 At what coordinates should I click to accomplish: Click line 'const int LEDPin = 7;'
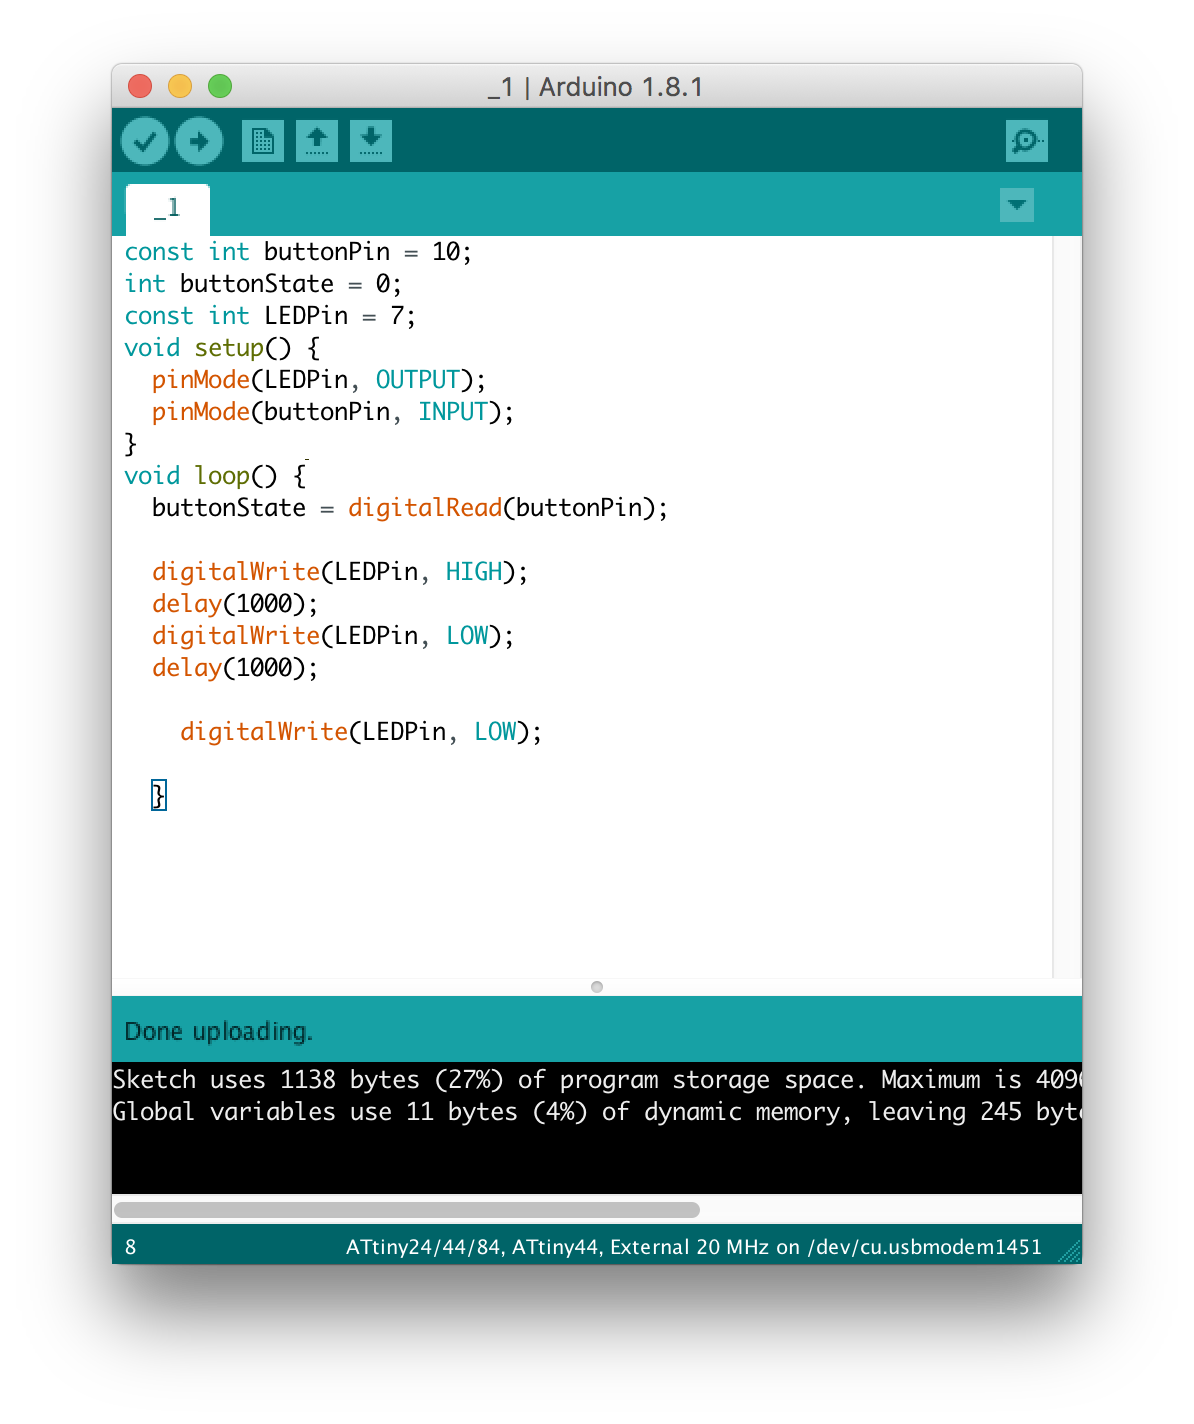[x=270, y=316]
